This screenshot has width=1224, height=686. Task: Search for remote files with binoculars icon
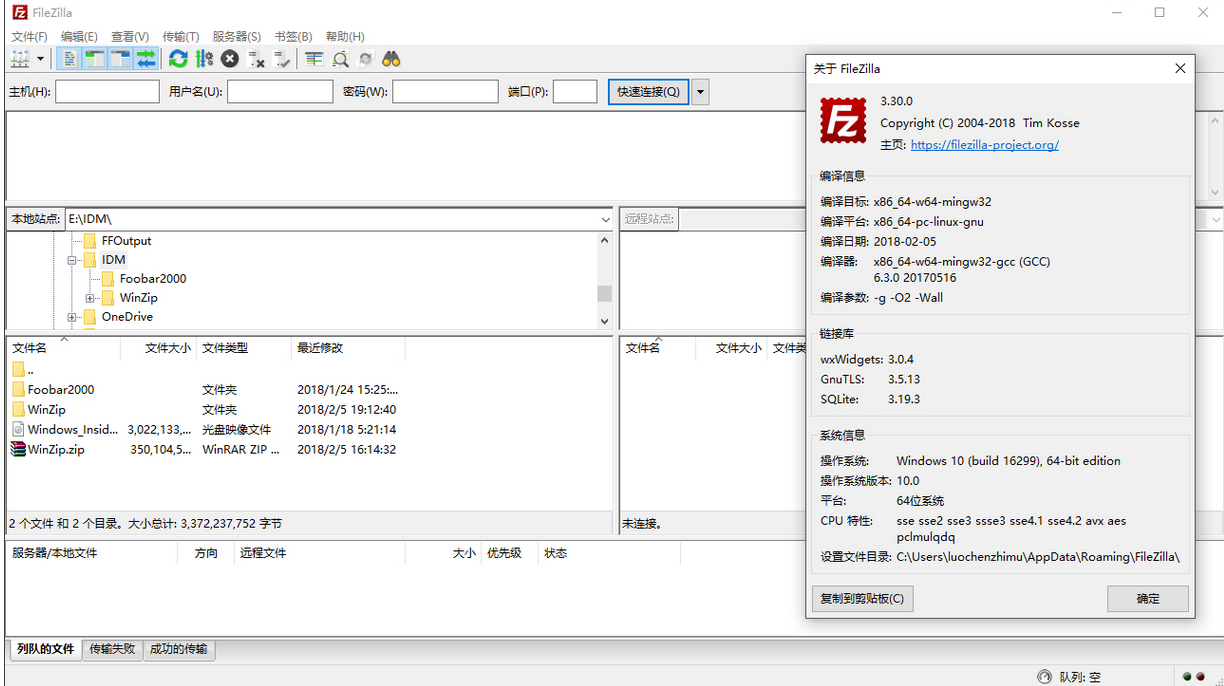click(392, 58)
